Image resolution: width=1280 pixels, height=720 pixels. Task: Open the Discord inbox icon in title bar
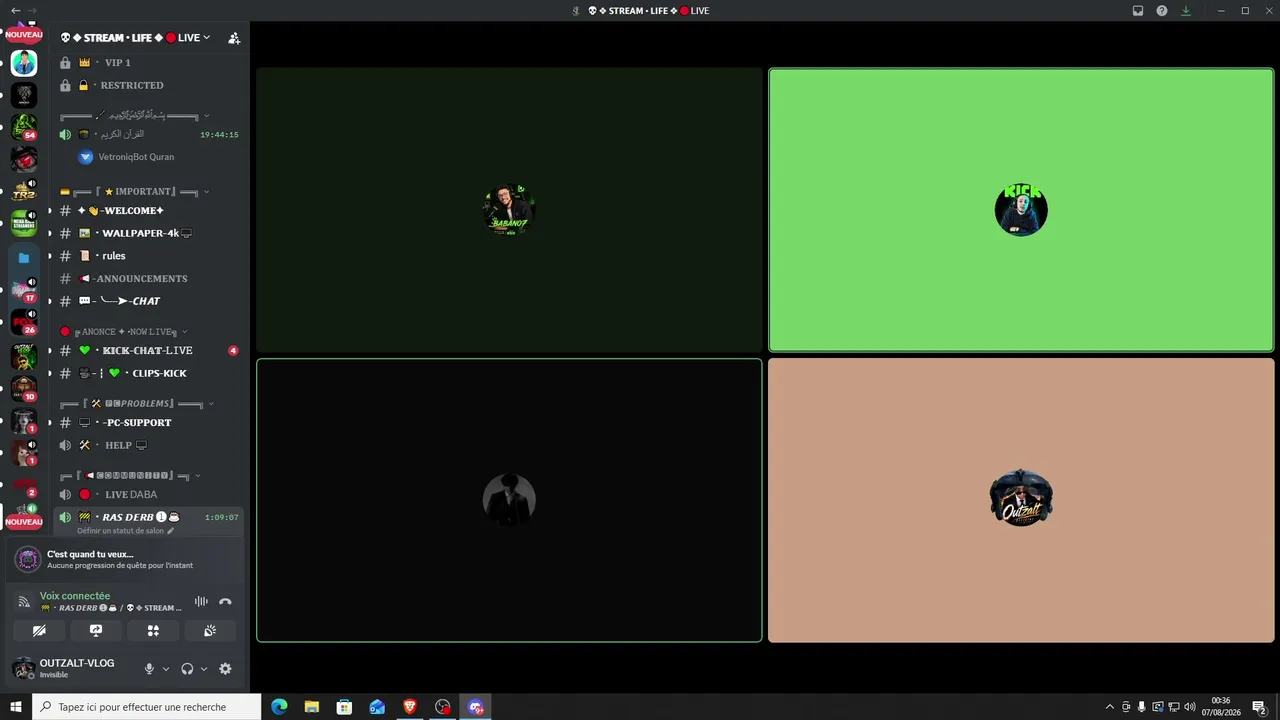(1138, 11)
